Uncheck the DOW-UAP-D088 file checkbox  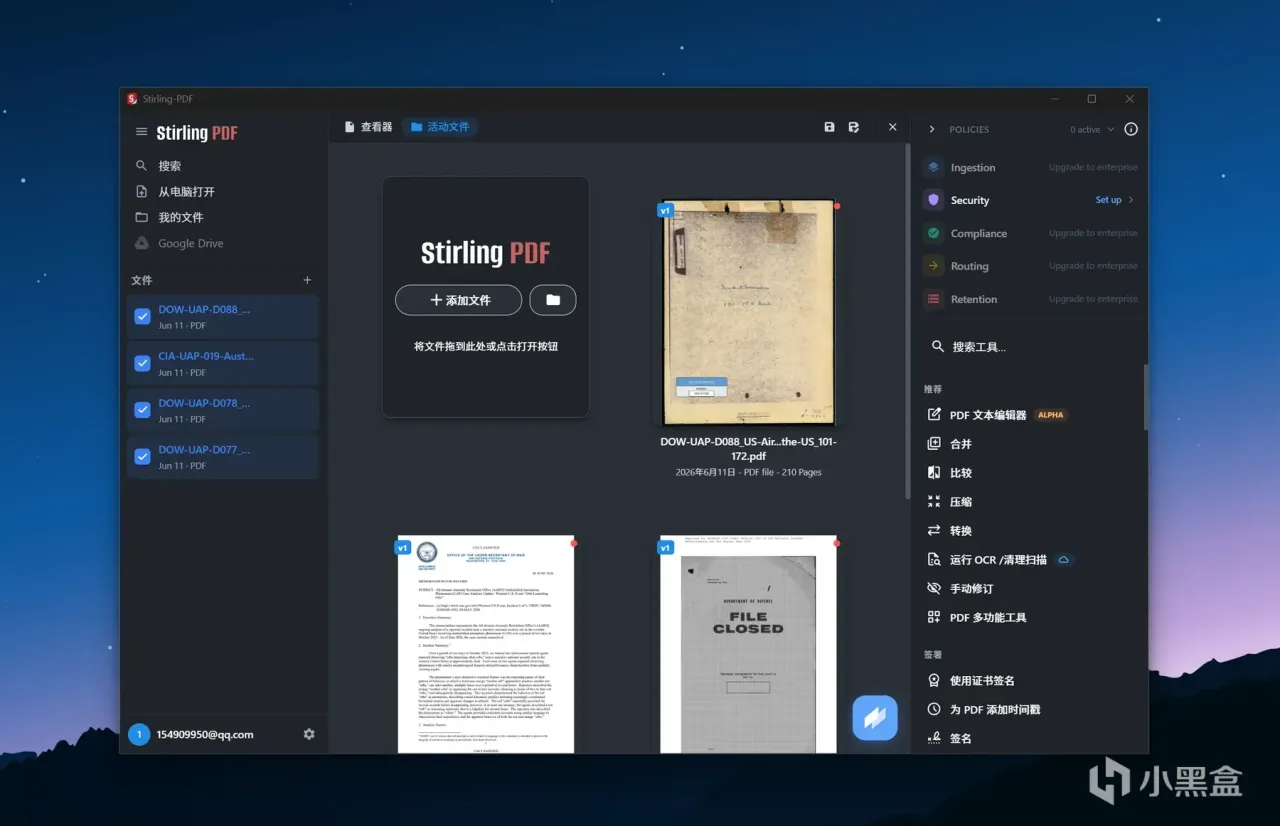pyautogui.click(x=142, y=316)
